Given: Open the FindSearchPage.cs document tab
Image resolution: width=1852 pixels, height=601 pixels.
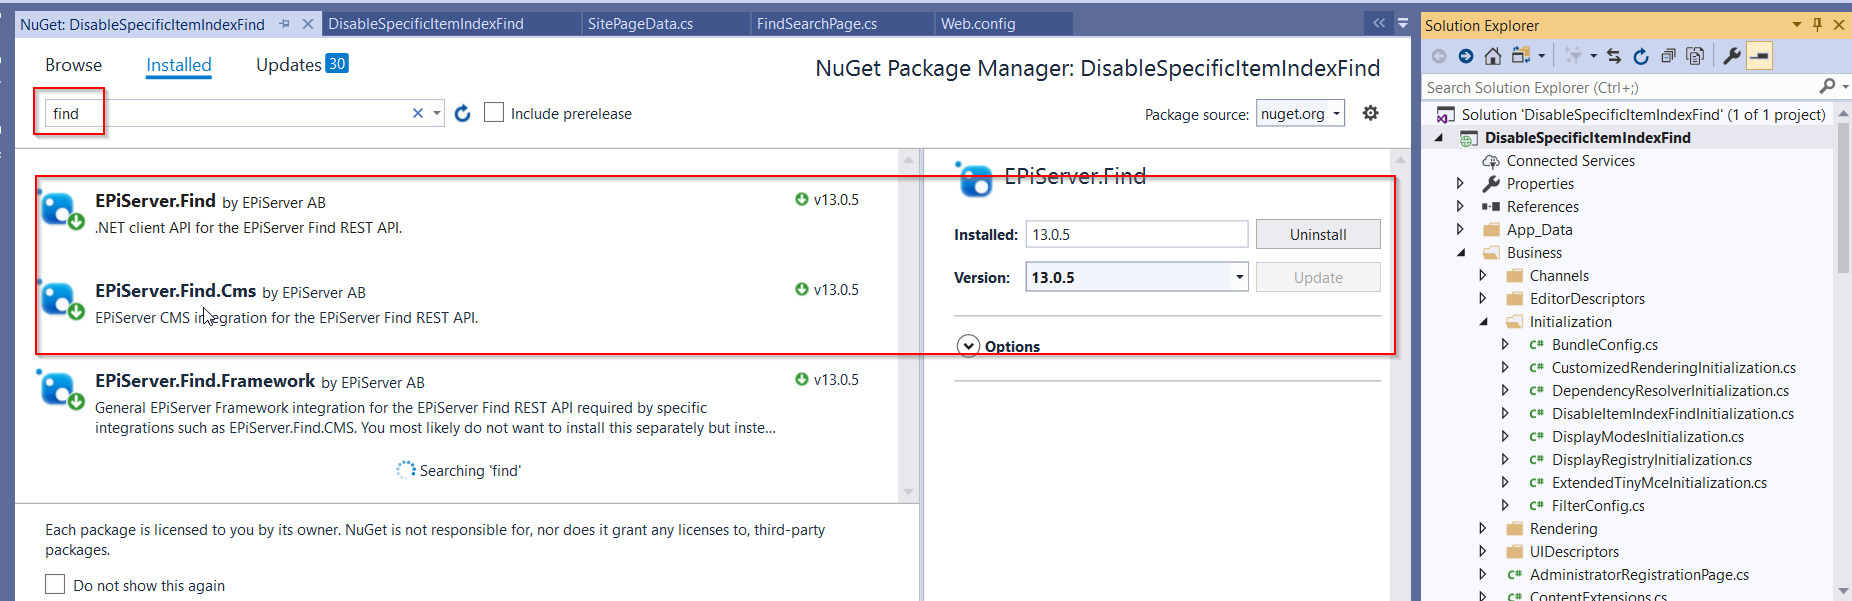Looking at the screenshot, I should 817,24.
